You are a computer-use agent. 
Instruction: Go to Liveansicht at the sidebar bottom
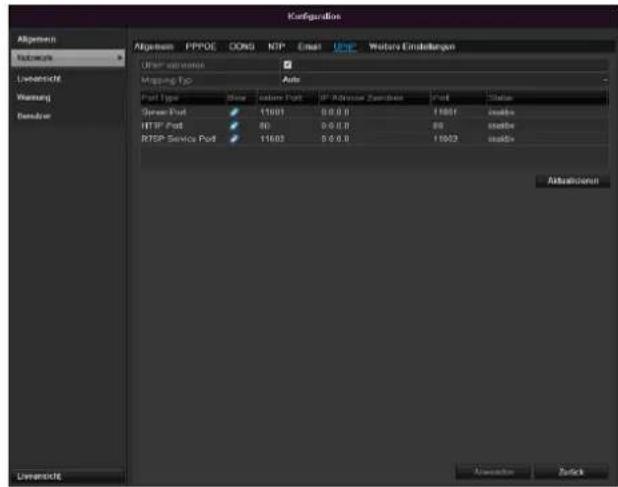68,476
